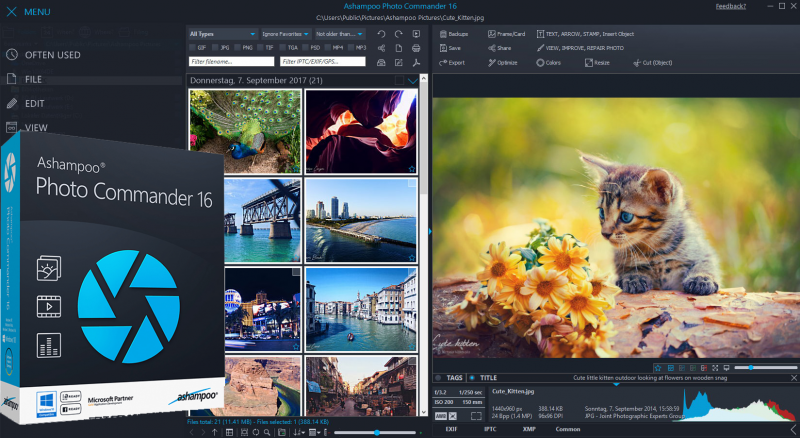Run Optimize on the photo
Image resolution: width=800 pixels, height=438 pixels.
pos(503,63)
